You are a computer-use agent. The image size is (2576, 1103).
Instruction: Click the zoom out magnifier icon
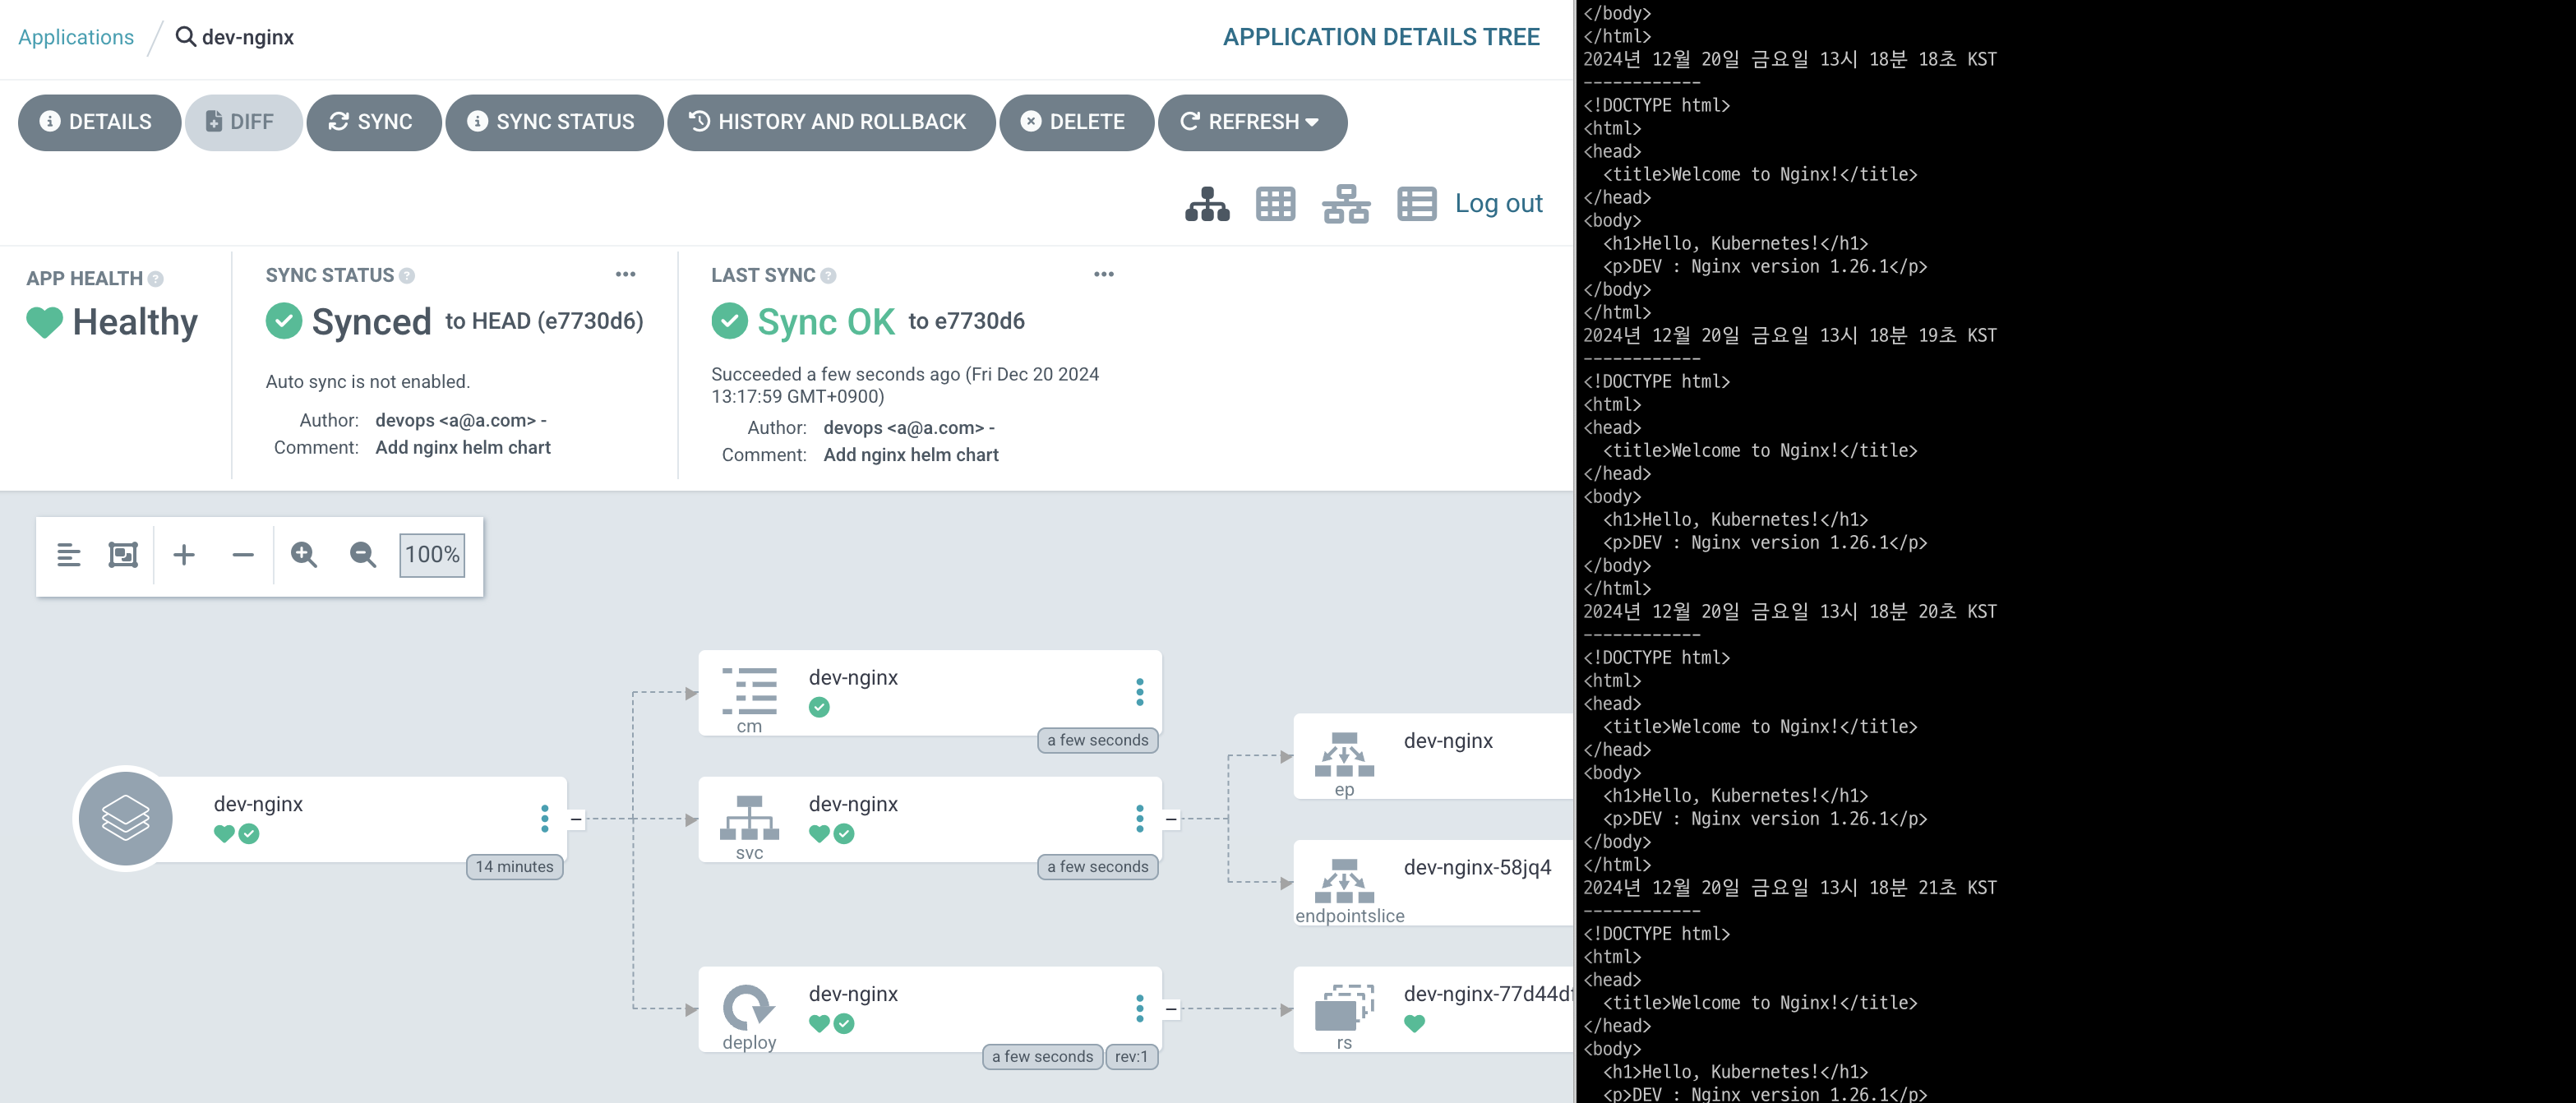coord(362,555)
